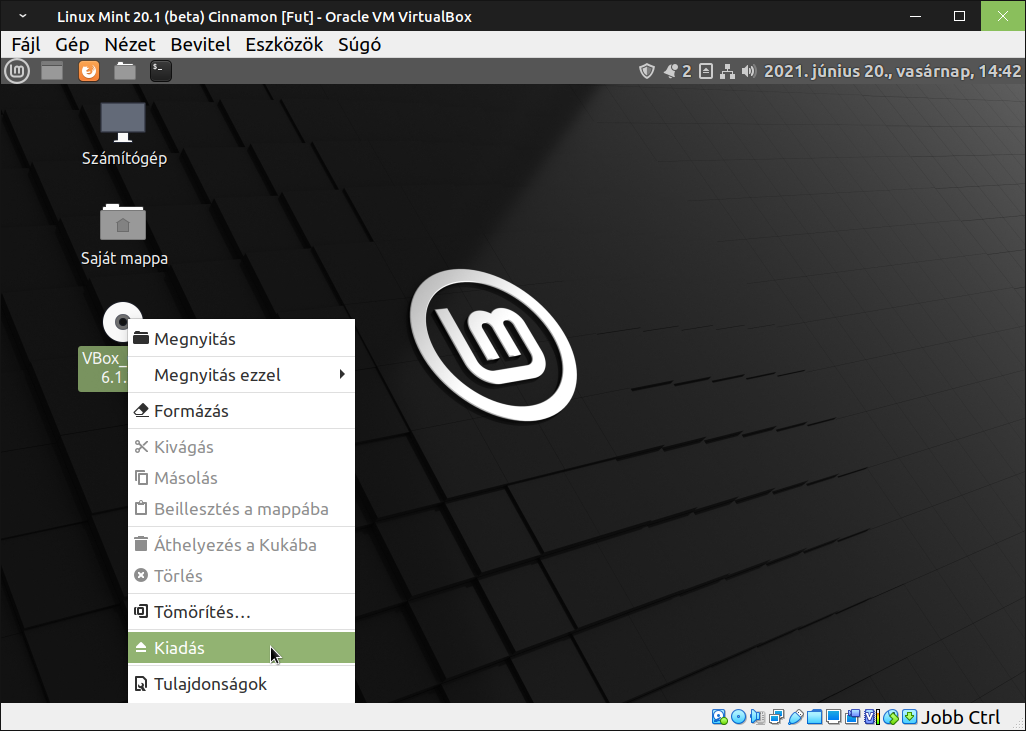Expand the Megnyitás ezzel submenu
The image size is (1026, 731).
[x=241, y=375]
